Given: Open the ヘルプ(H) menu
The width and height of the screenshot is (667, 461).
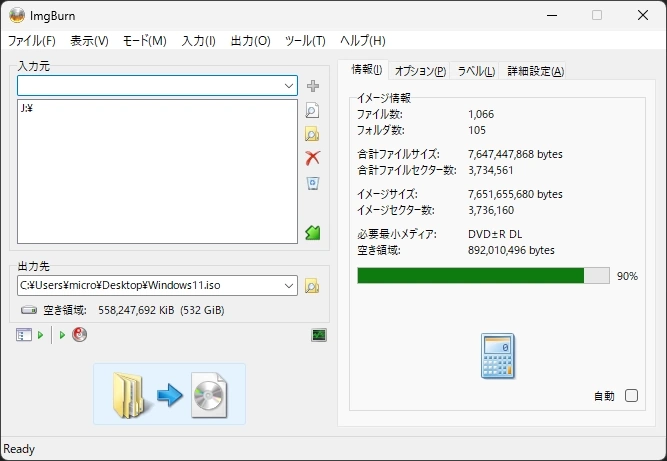Looking at the screenshot, I should (x=363, y=41).
